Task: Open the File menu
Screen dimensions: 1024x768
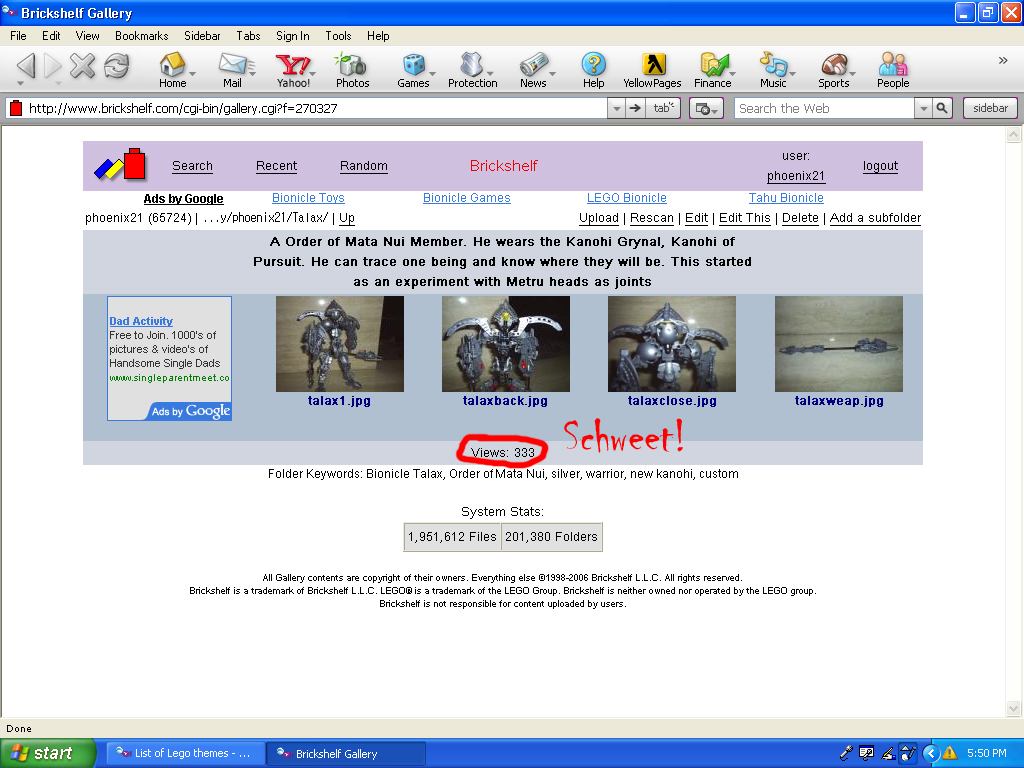Action: point(18,36)
